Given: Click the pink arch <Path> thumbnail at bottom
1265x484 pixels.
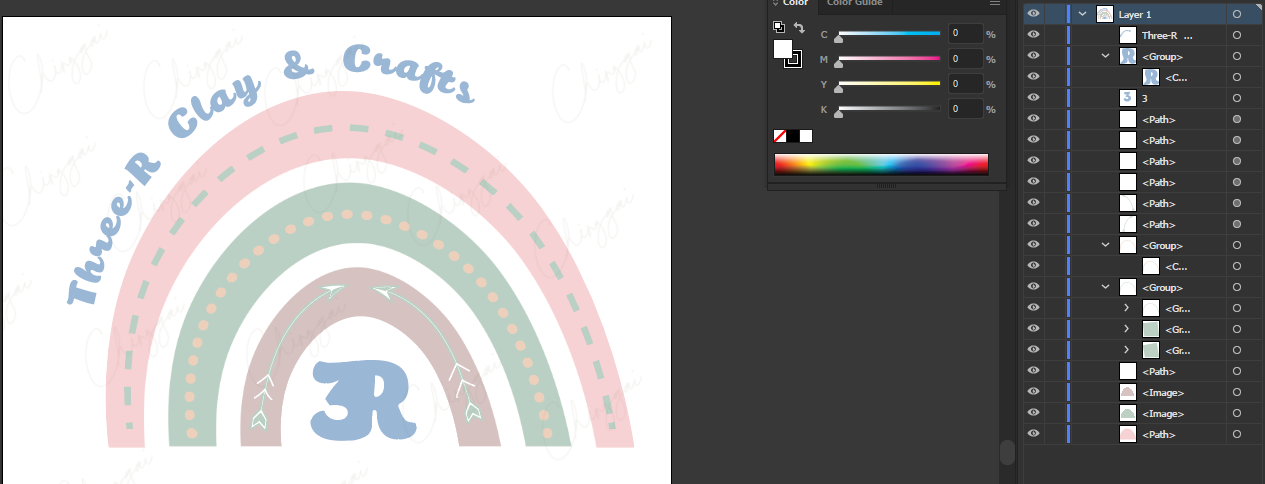Looking at the screenshot, I should (x=1127, y=434).
